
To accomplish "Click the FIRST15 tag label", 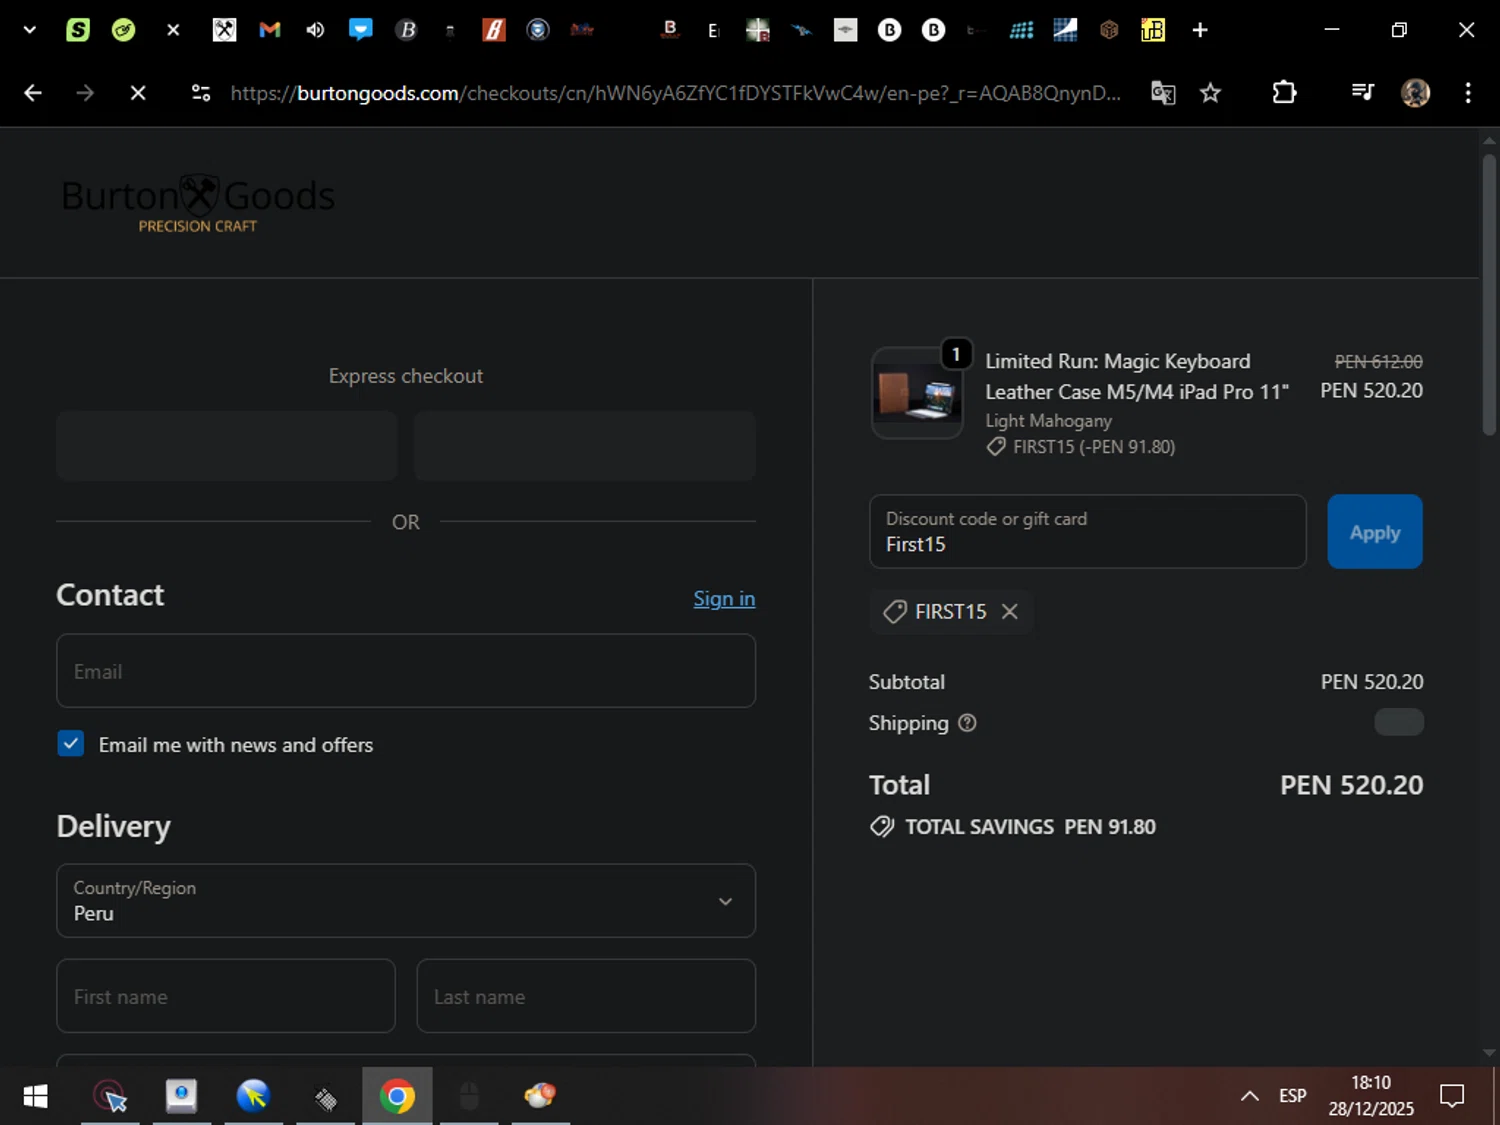I will click(951, 611).
